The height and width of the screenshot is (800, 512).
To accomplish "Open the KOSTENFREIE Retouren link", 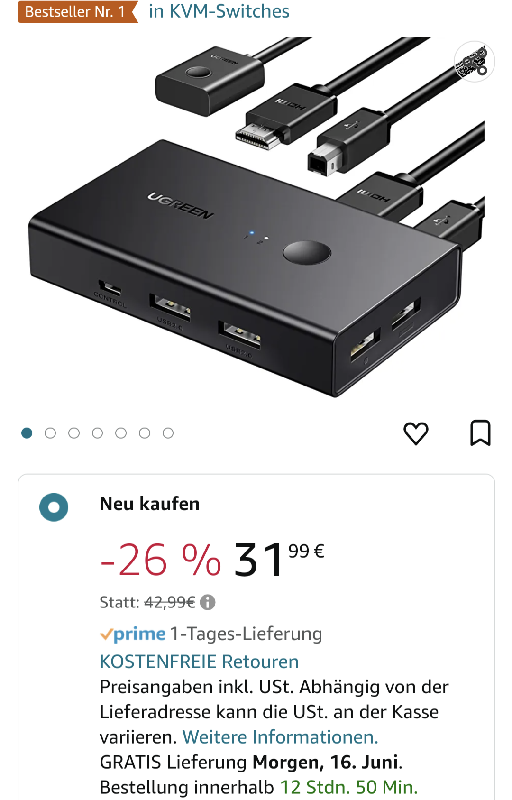I will pos(199,662).
